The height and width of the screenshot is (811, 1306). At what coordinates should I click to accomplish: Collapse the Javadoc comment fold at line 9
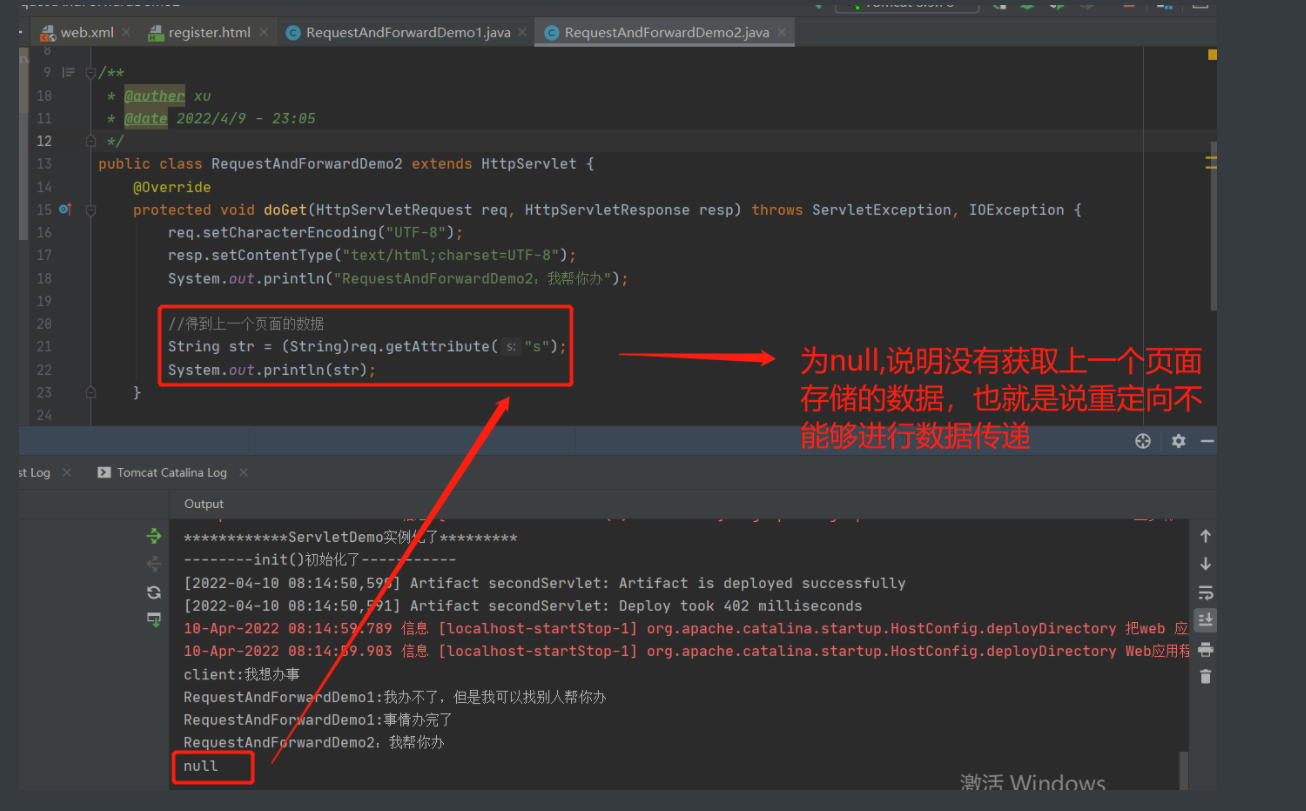(x=90, y=73)
